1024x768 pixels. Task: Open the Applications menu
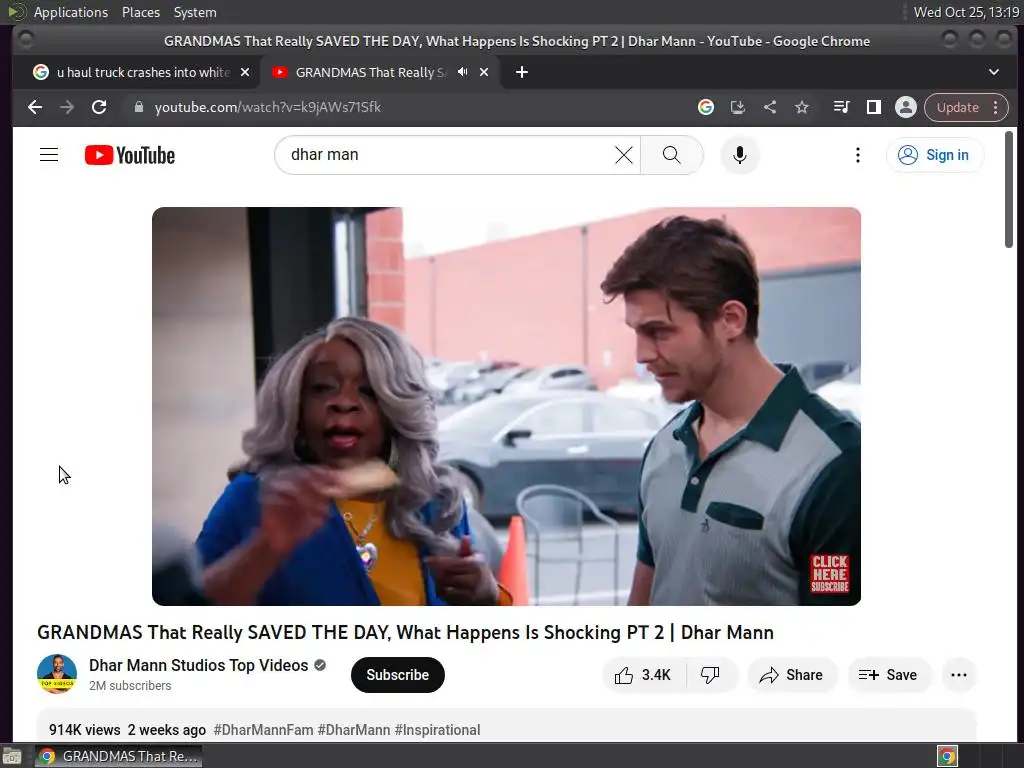pyautogui.click(x=71, y=12)
